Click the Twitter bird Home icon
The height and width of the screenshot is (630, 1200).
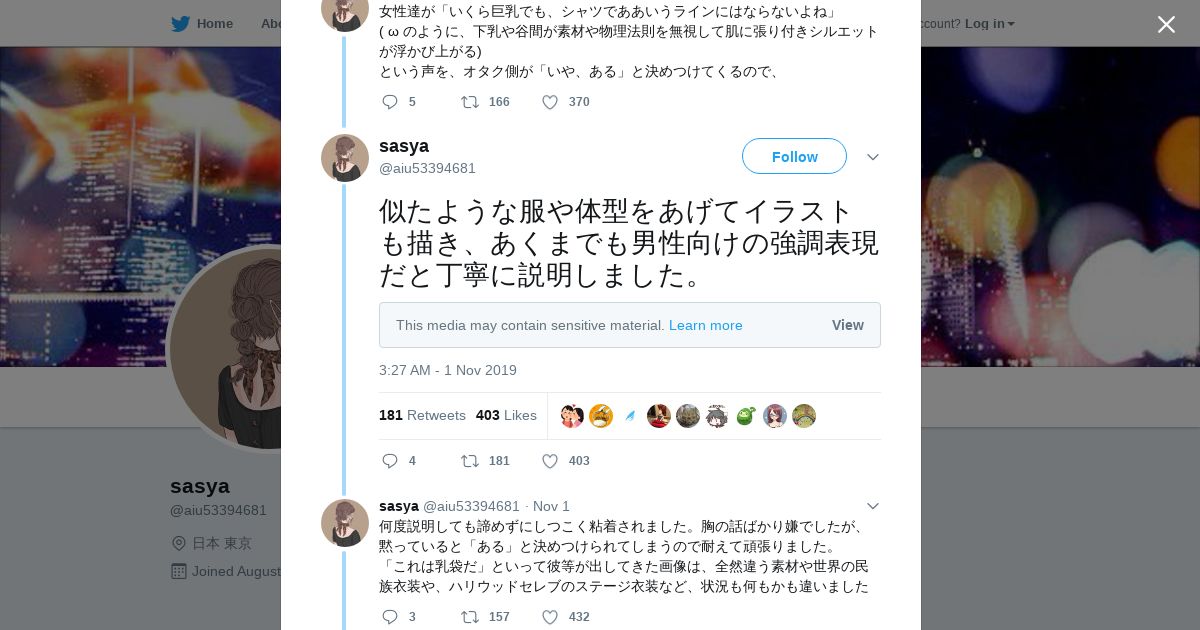(181, 24)
